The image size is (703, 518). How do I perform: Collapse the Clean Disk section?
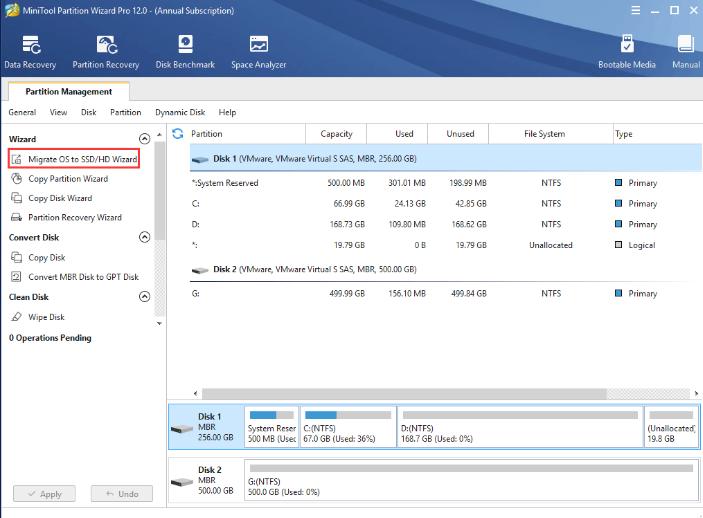click(x=144, y=297)
